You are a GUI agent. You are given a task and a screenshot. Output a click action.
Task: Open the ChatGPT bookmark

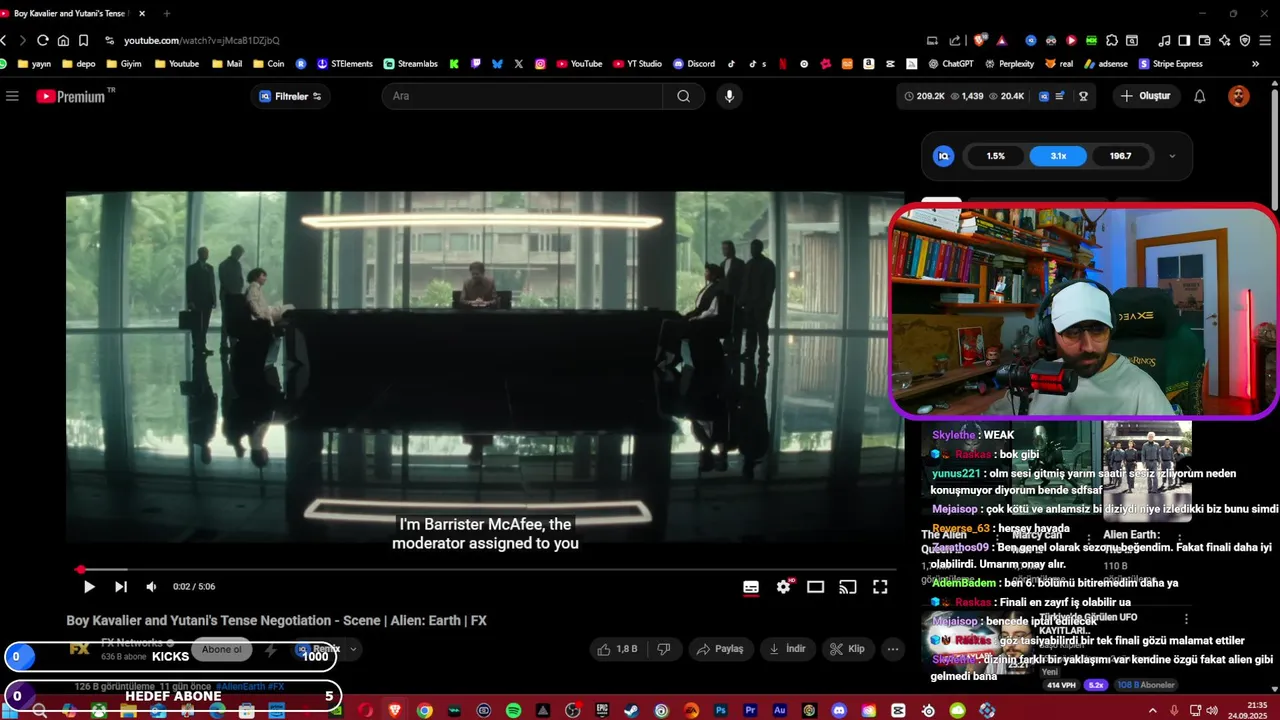pos(950,64)
